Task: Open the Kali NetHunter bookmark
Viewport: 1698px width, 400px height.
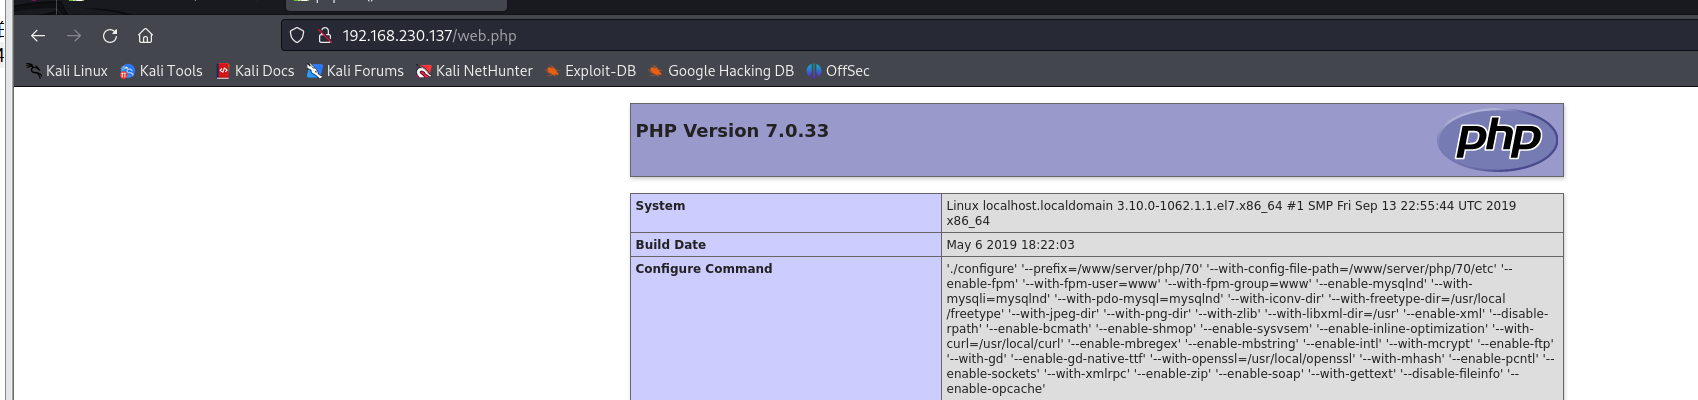Action: tap(474, 71)
